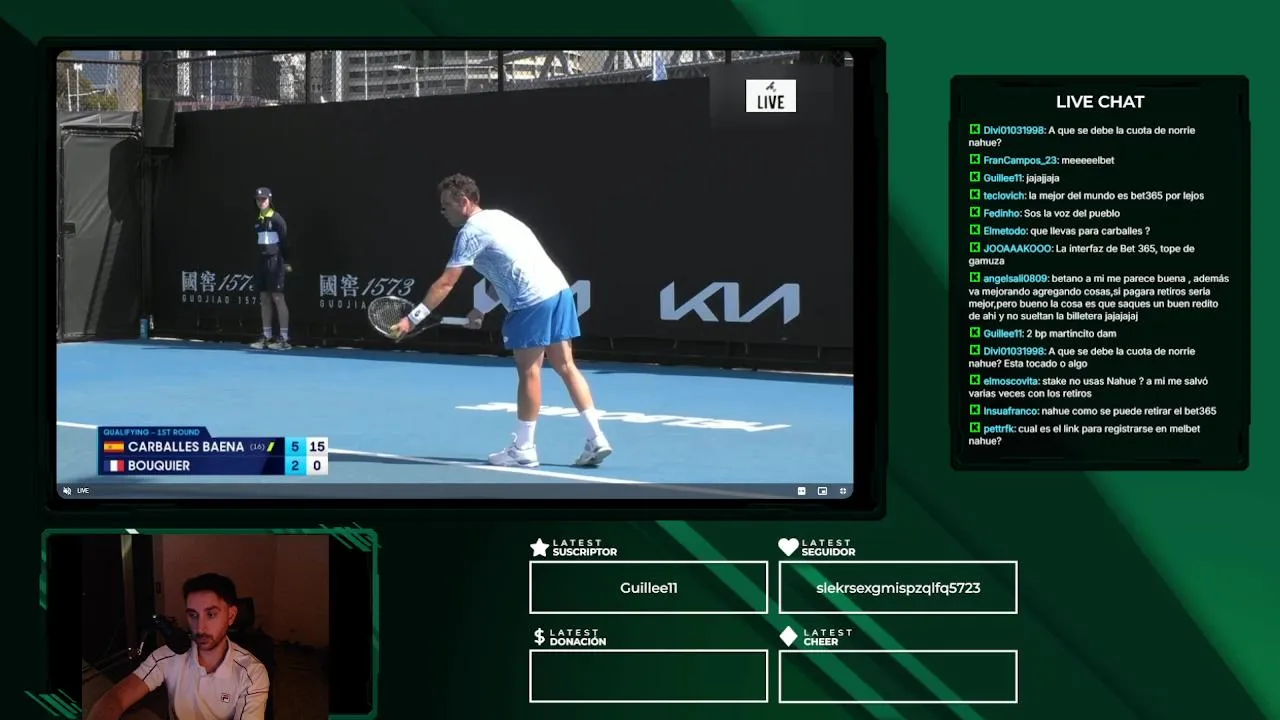Click Carballes Baena's games score 5
The height and width of the screenshot is (720, 1280).
pyautogui.click(x=295, y=447)
